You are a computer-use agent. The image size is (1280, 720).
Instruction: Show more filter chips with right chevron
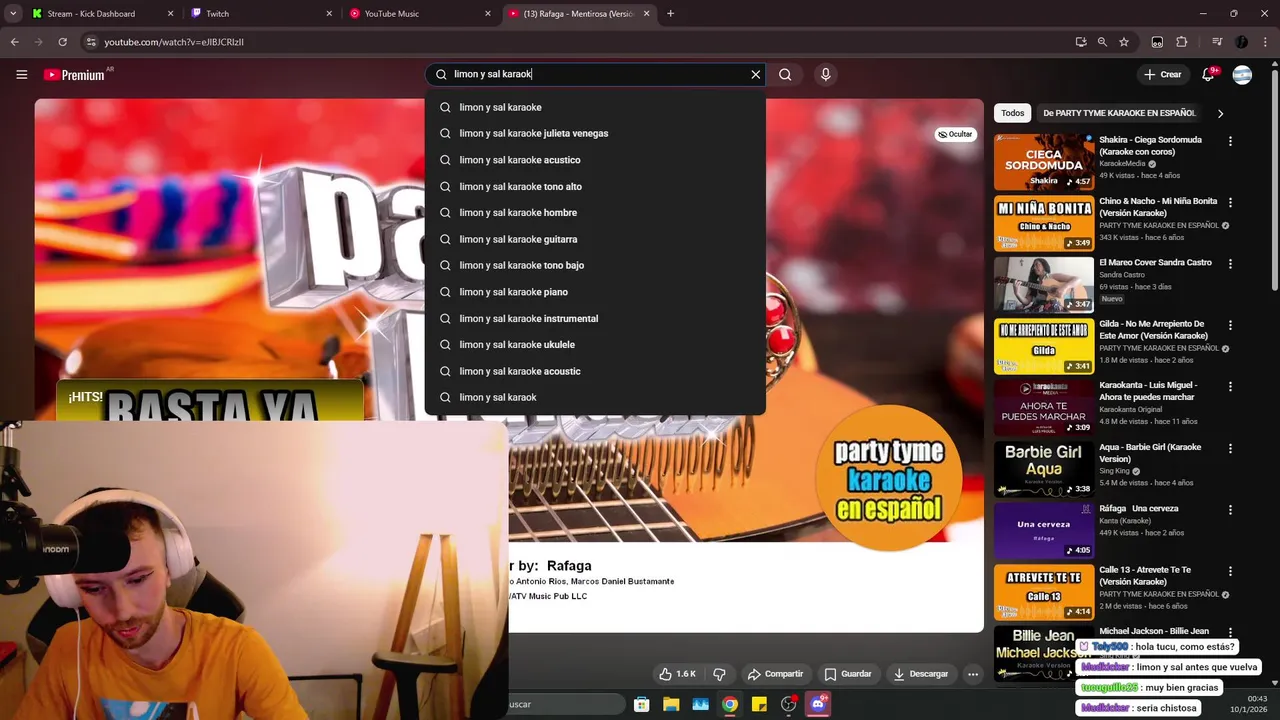point(1220,113)
